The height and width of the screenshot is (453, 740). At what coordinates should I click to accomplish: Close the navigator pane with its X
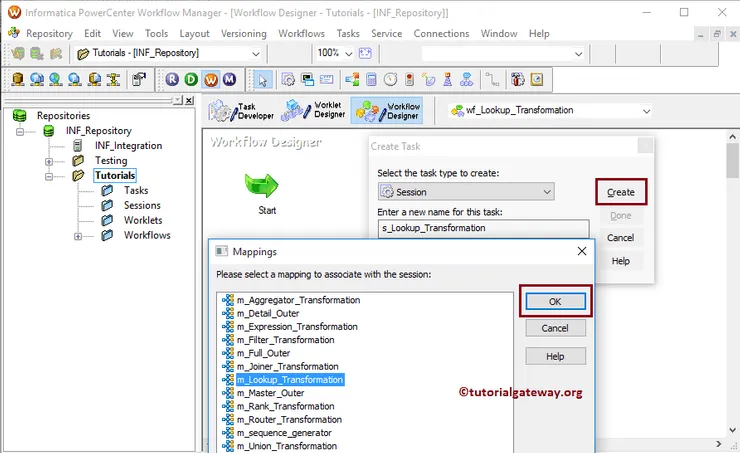pyautogui.click(x=189, y=100)
